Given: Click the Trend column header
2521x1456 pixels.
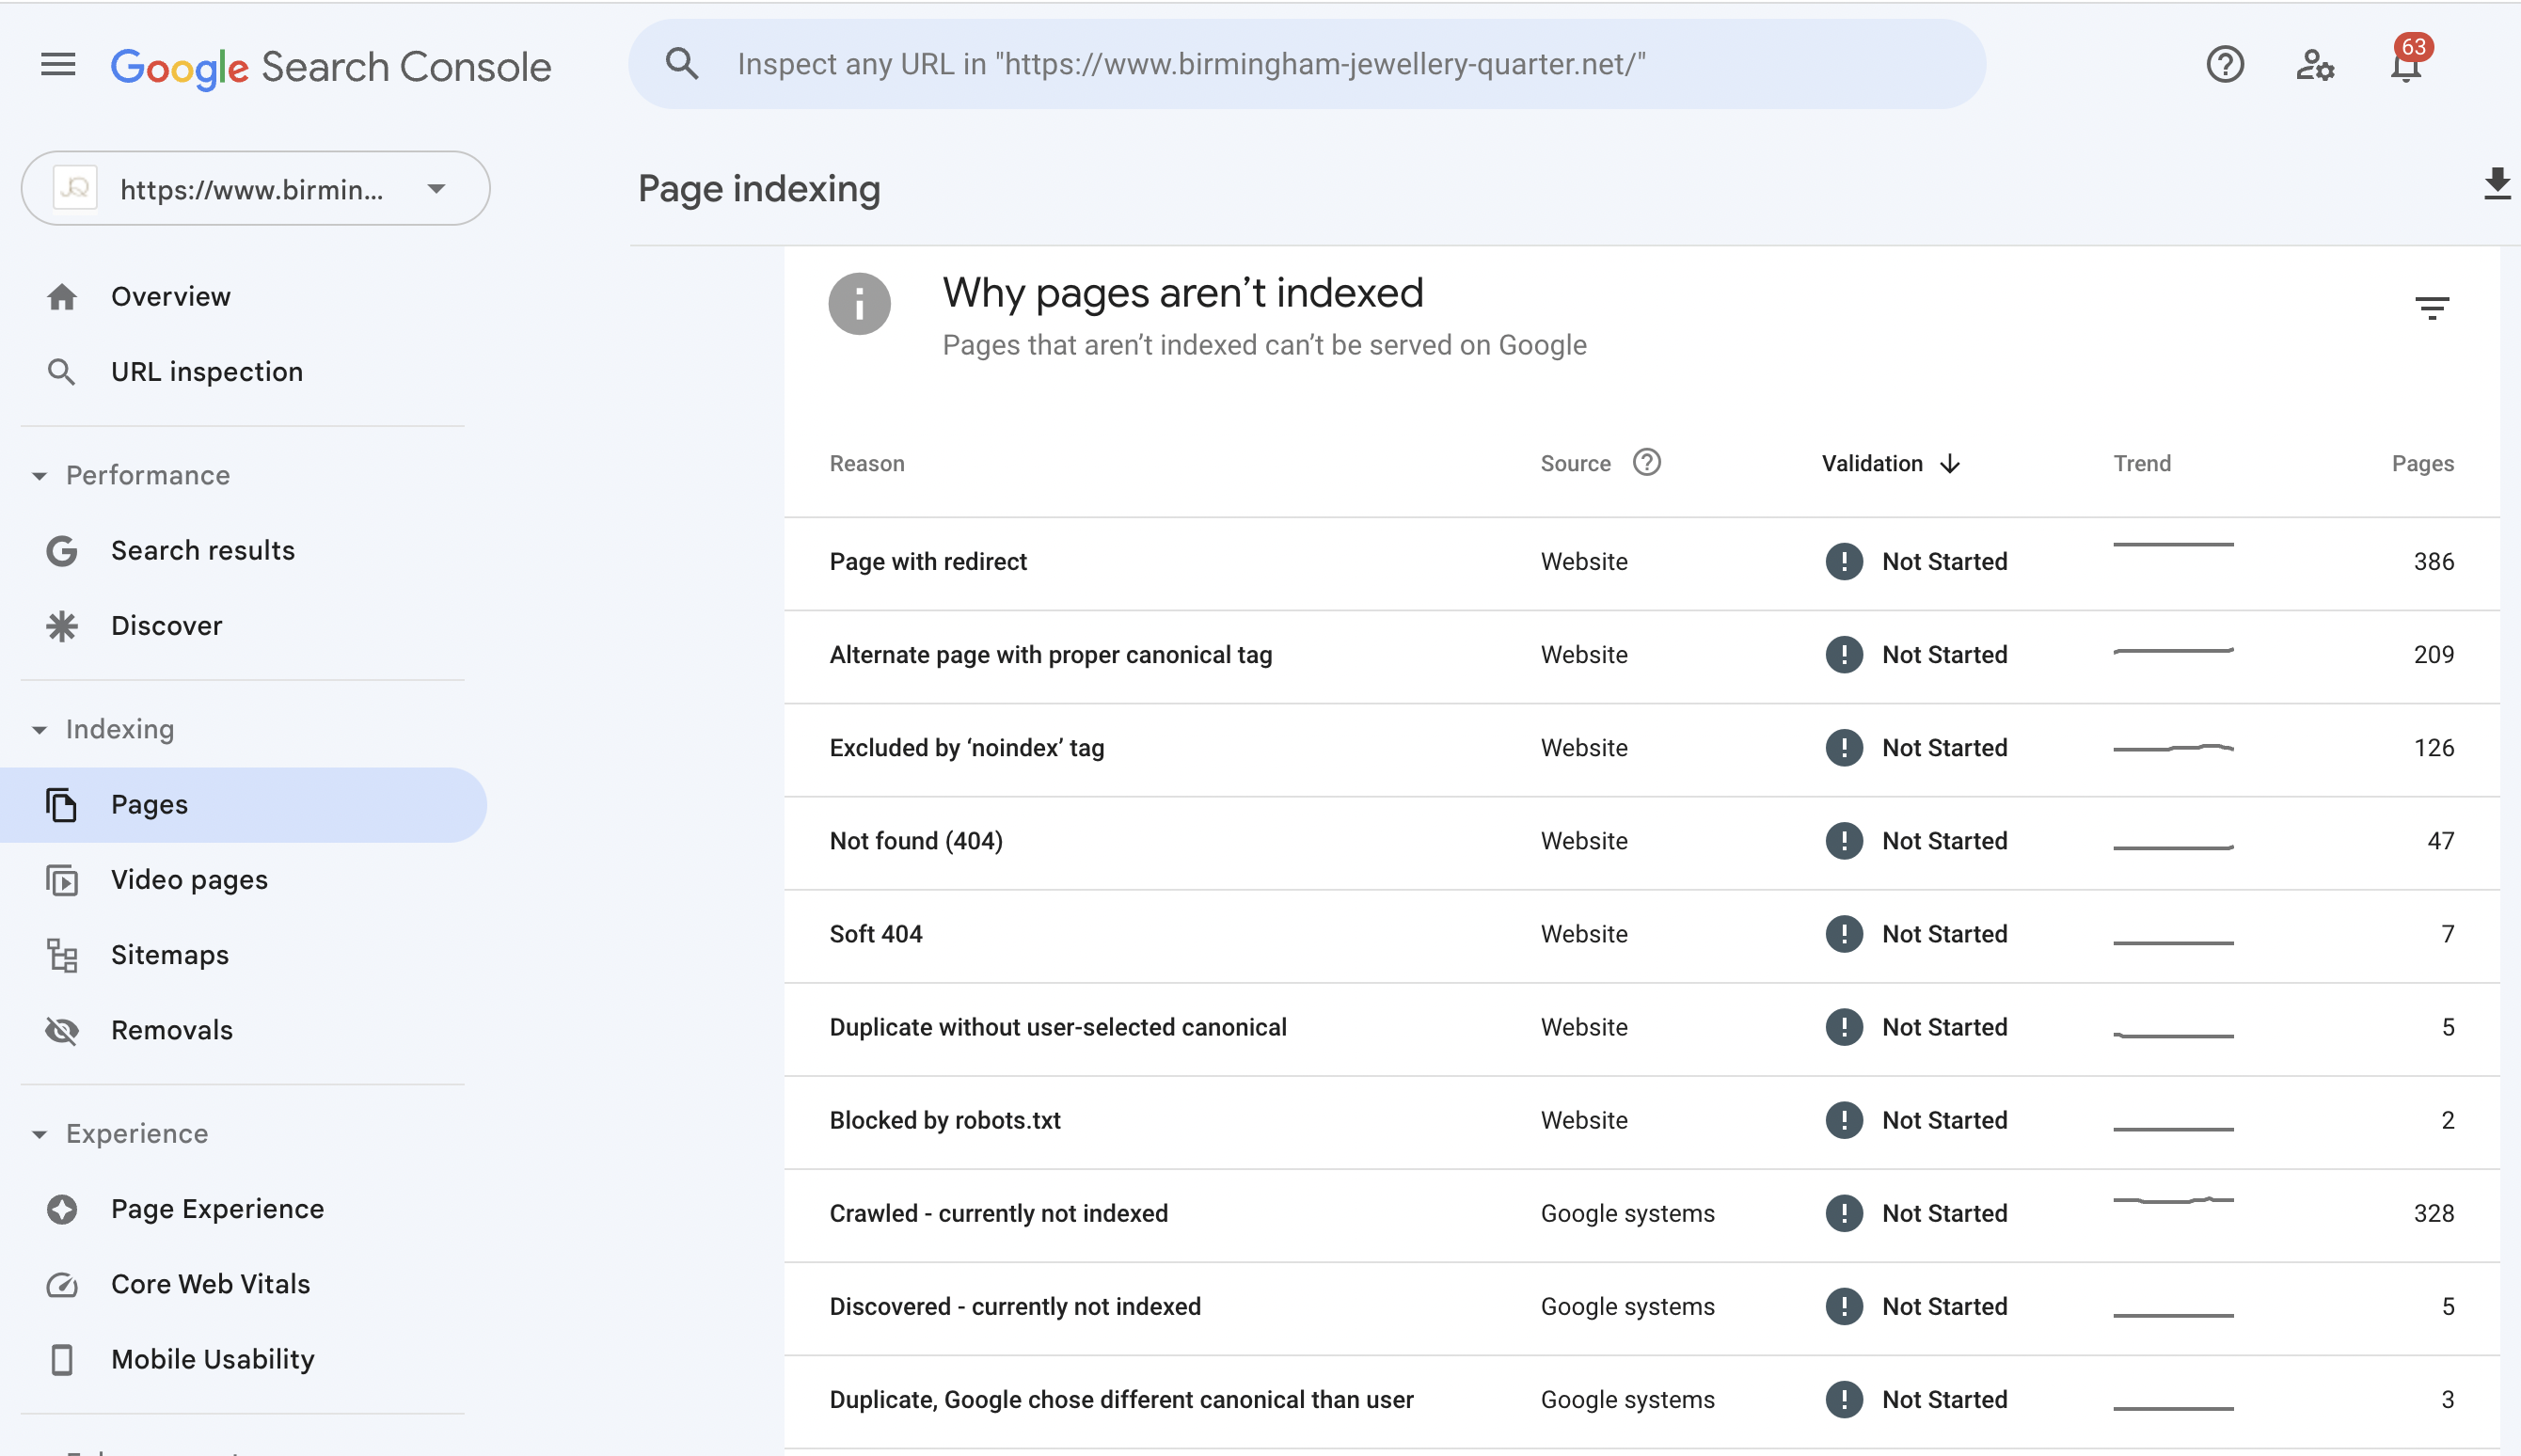Looking at the screenshot, I should (x=2142, y=464).
